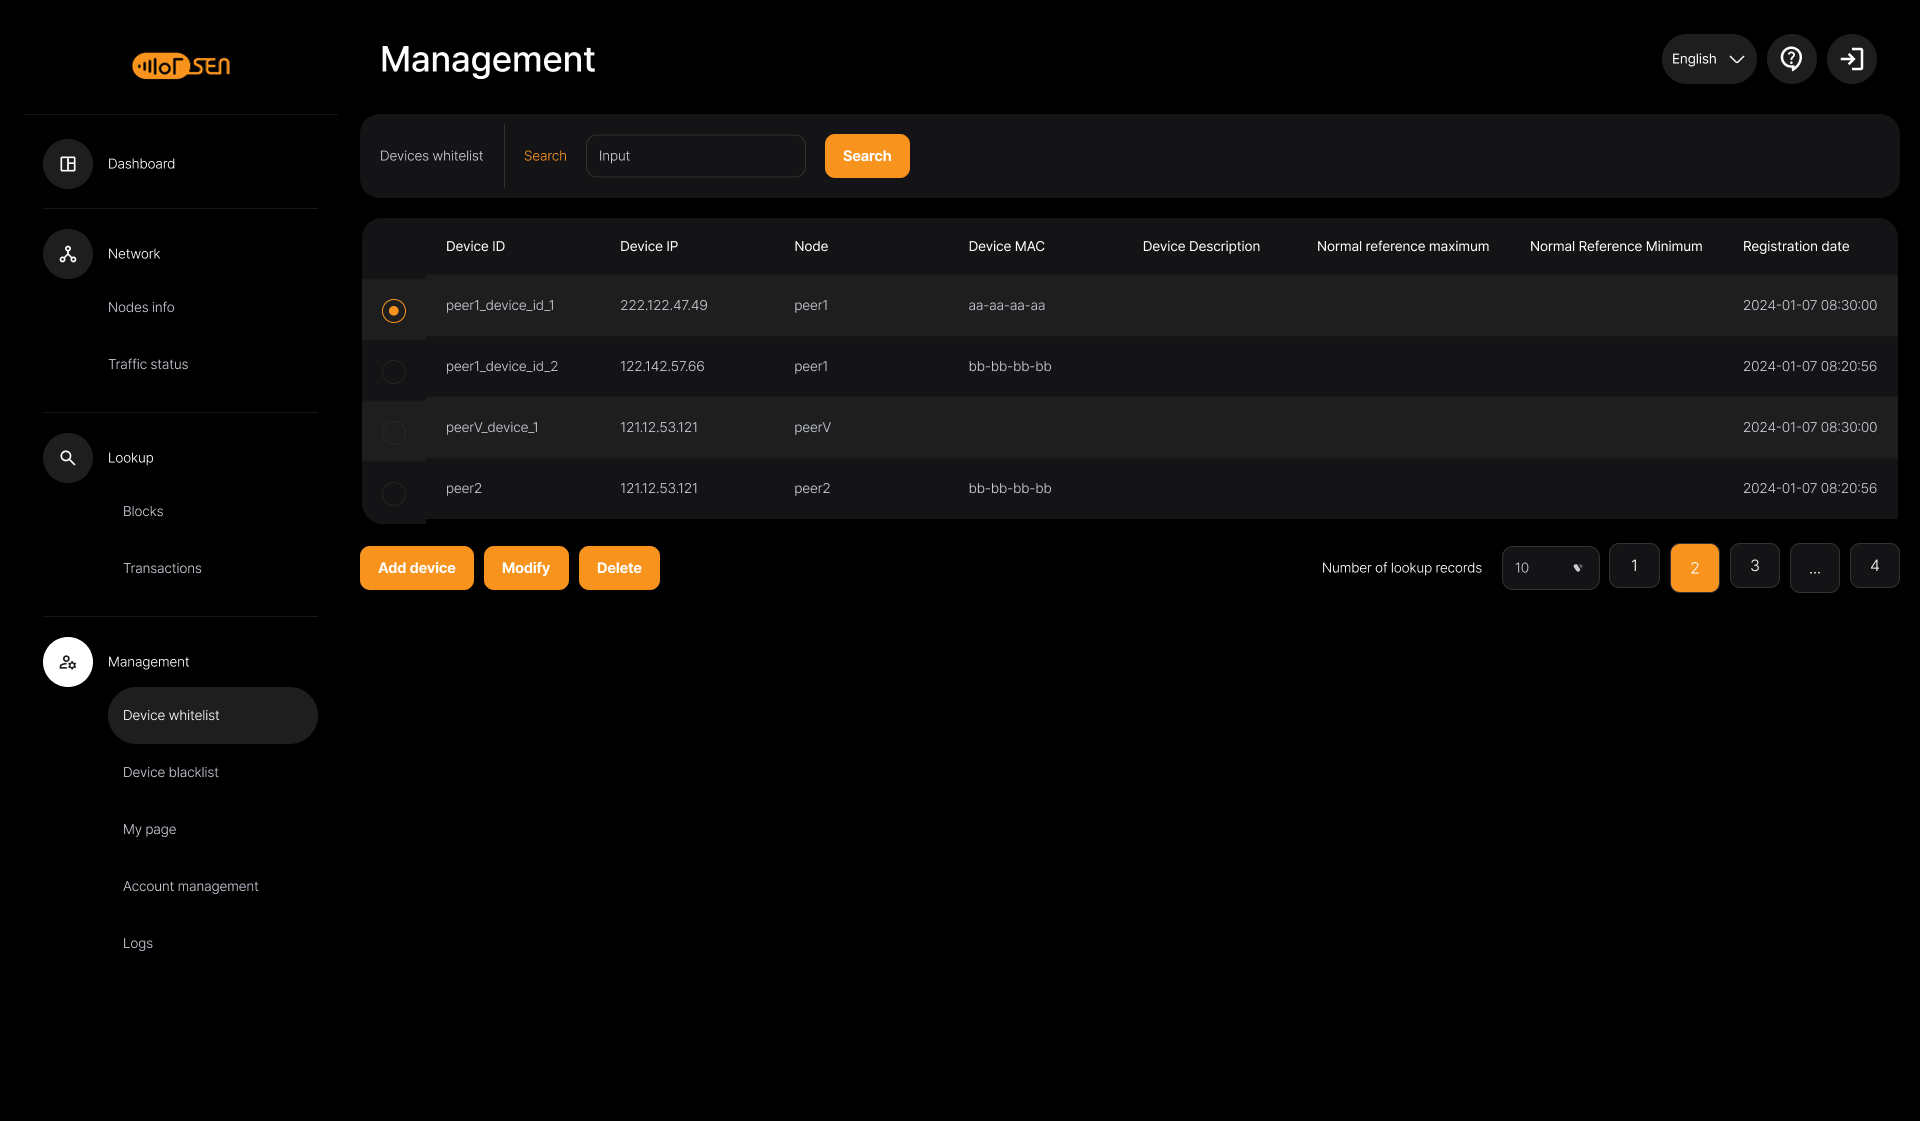The width and height of the screenshot is (1920, 1121).
Task: Go to page 4
Action: pos(1875,566)
